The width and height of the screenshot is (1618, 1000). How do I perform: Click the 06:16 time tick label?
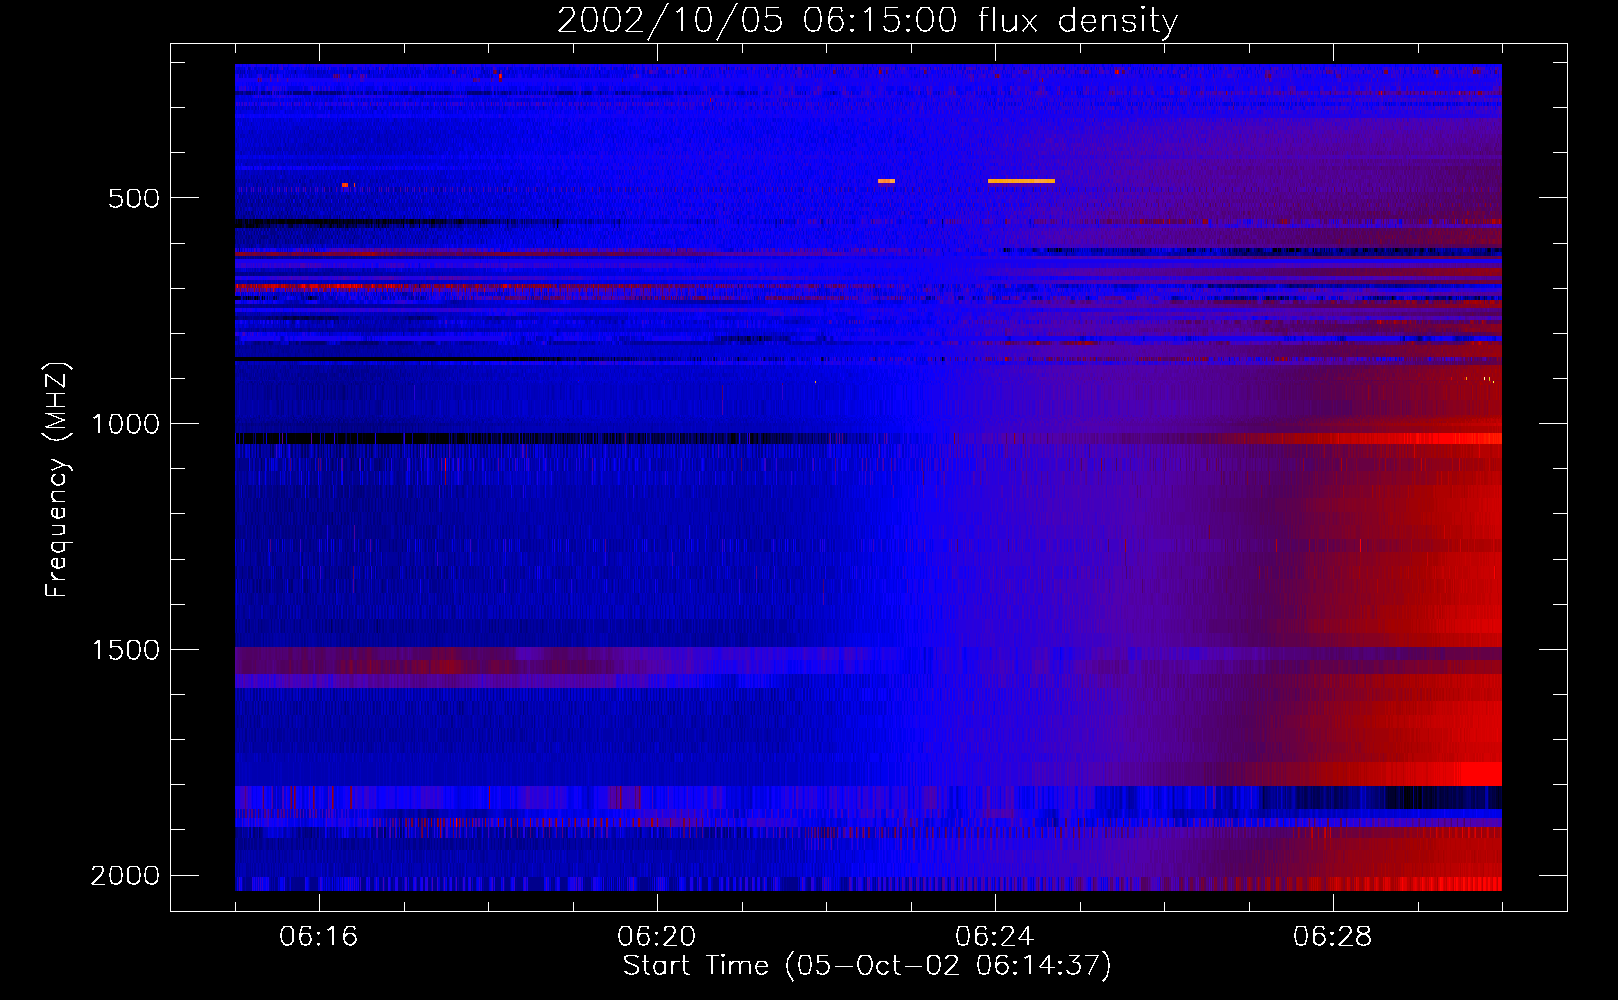(x=319, y=937)
